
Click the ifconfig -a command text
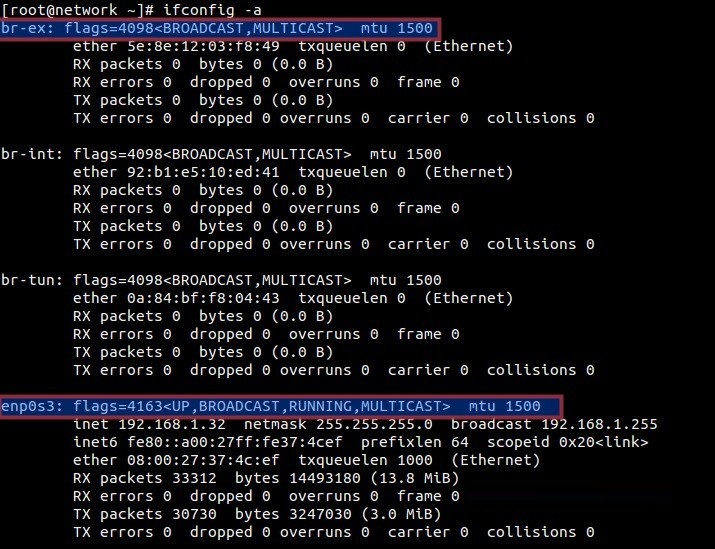click(x=212, y=10)
